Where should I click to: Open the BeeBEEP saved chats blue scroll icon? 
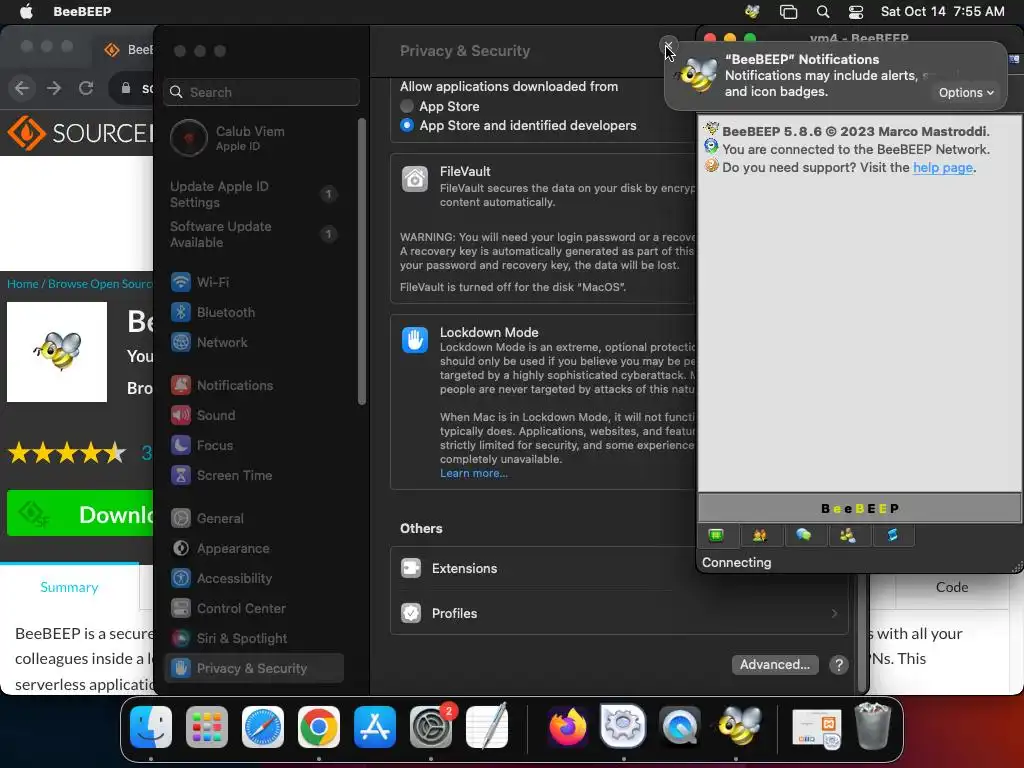892,536
